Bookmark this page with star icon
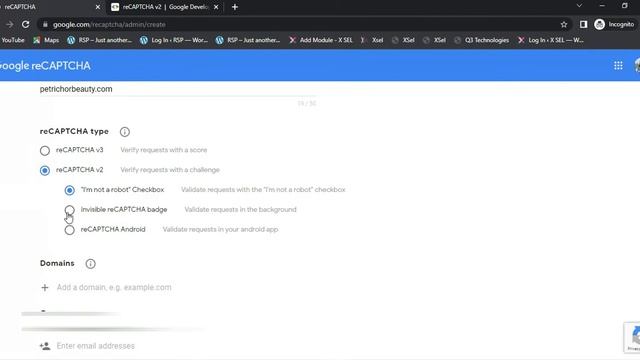 click(x=564, y=24)
